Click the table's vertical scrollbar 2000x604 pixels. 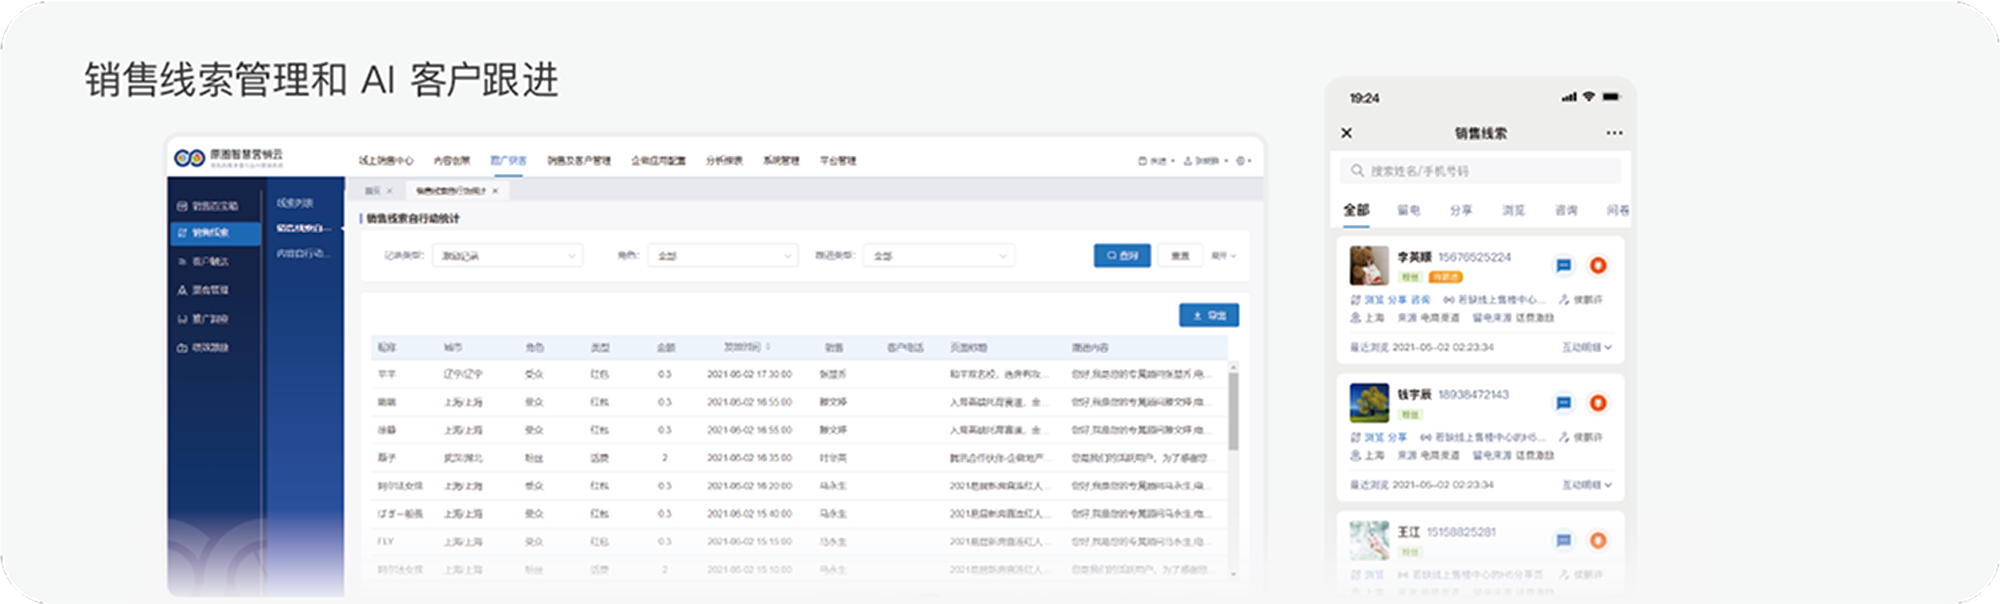click(x=1233, y=410)
